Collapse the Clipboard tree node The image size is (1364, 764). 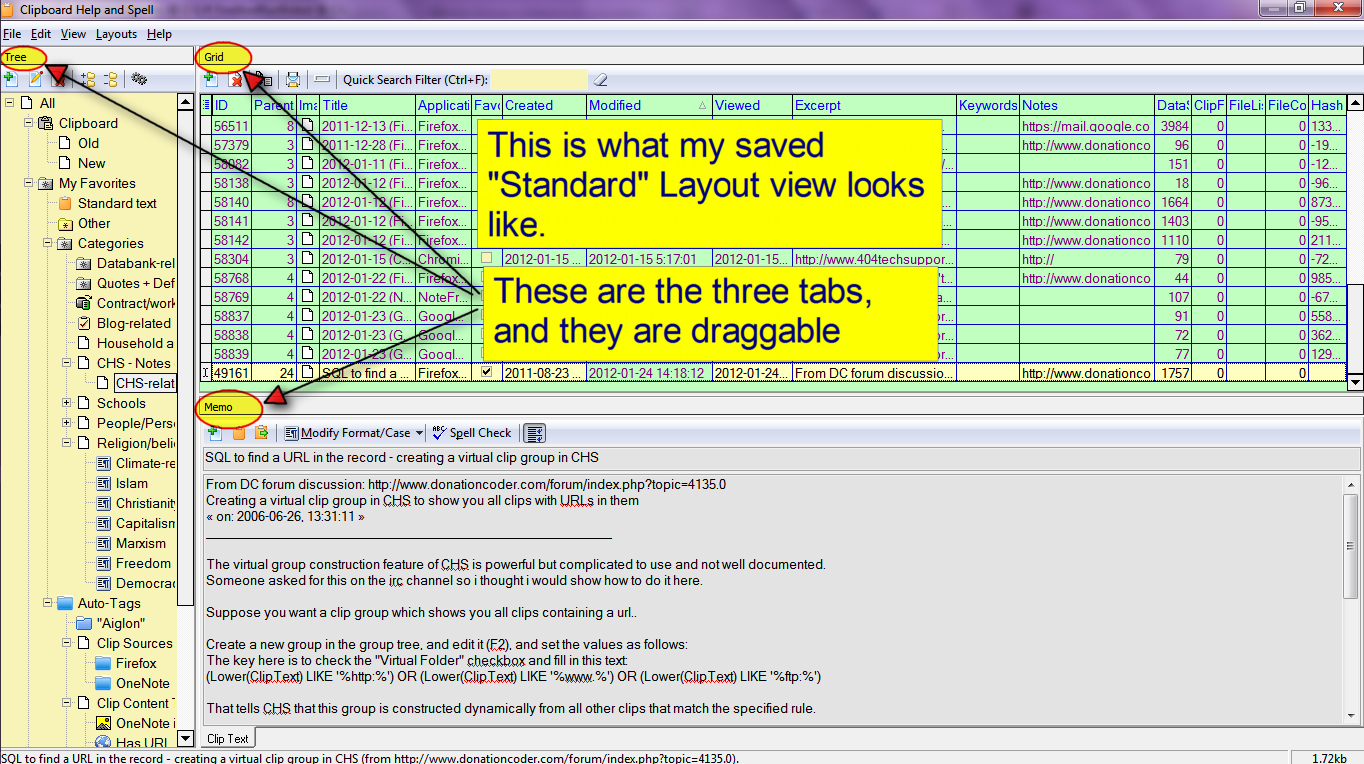(x=29, y=123)
